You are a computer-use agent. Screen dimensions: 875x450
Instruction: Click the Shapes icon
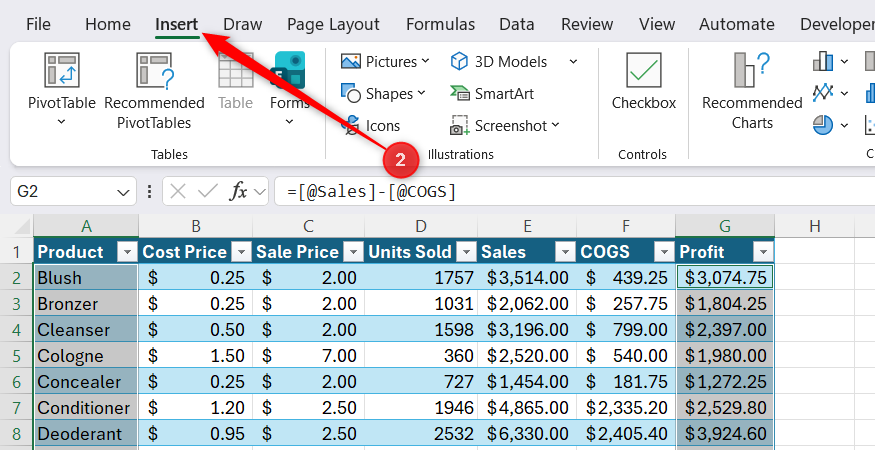pos(350,93)
